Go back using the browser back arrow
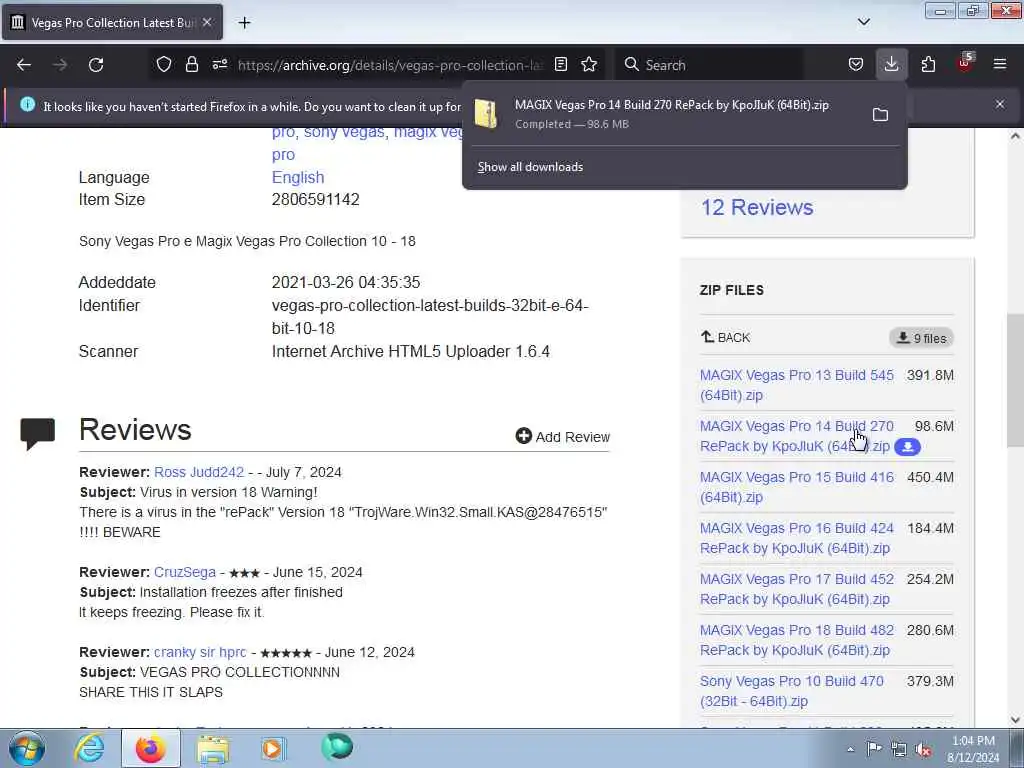1024x768 pixels. (x=24, y=65)
